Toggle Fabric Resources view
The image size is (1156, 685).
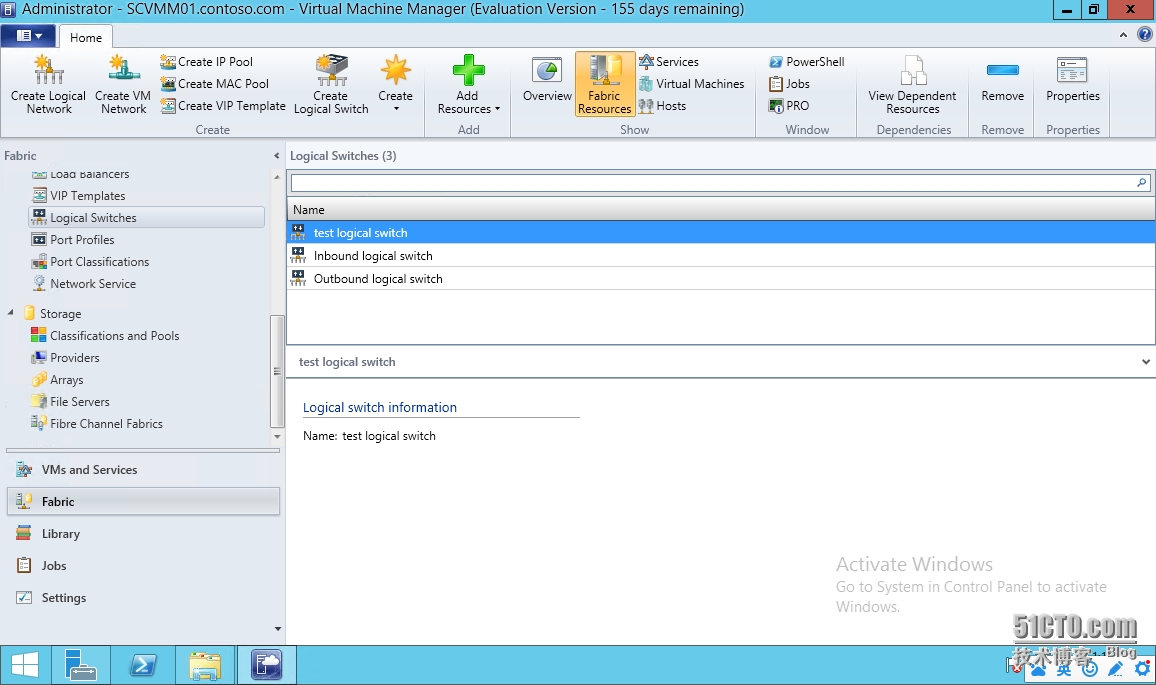[605, 84]
